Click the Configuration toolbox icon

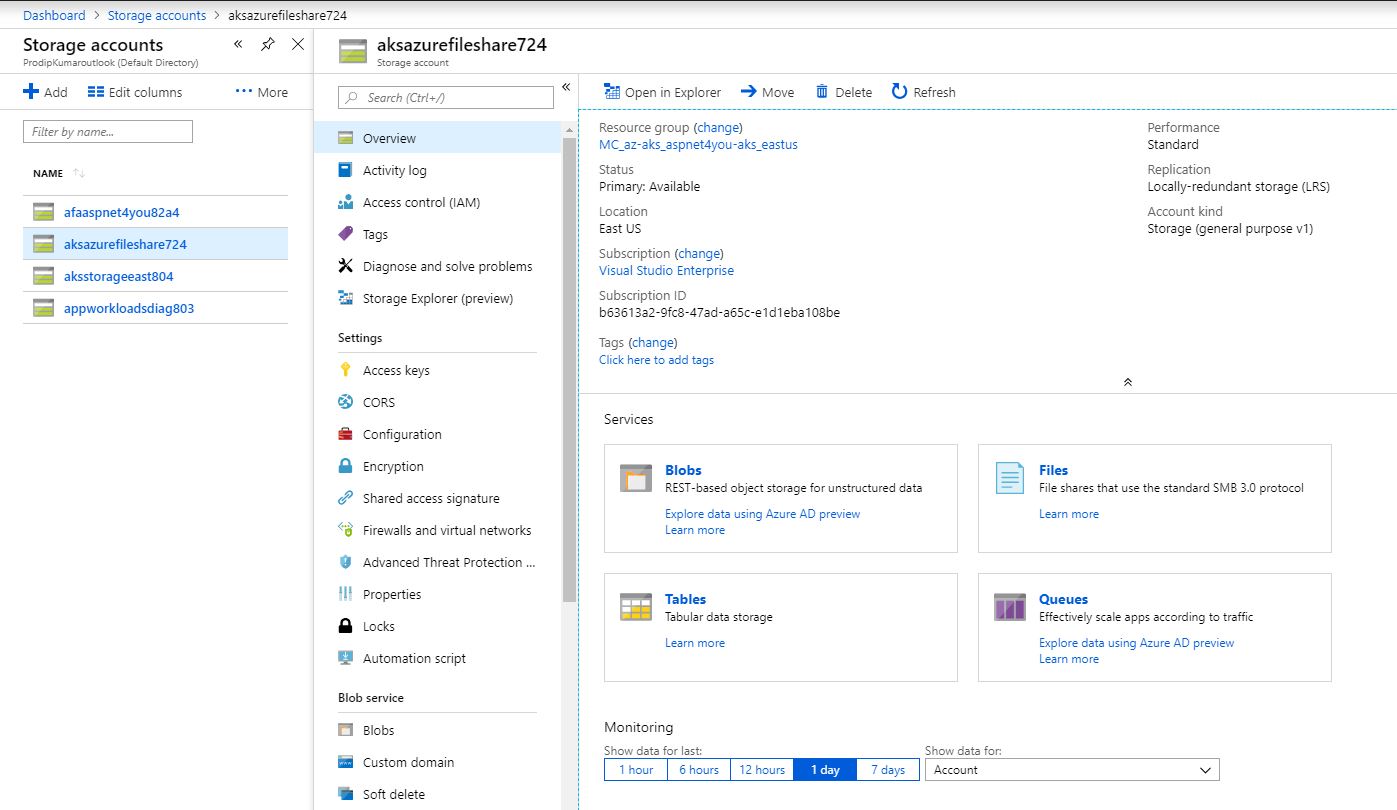345,434
